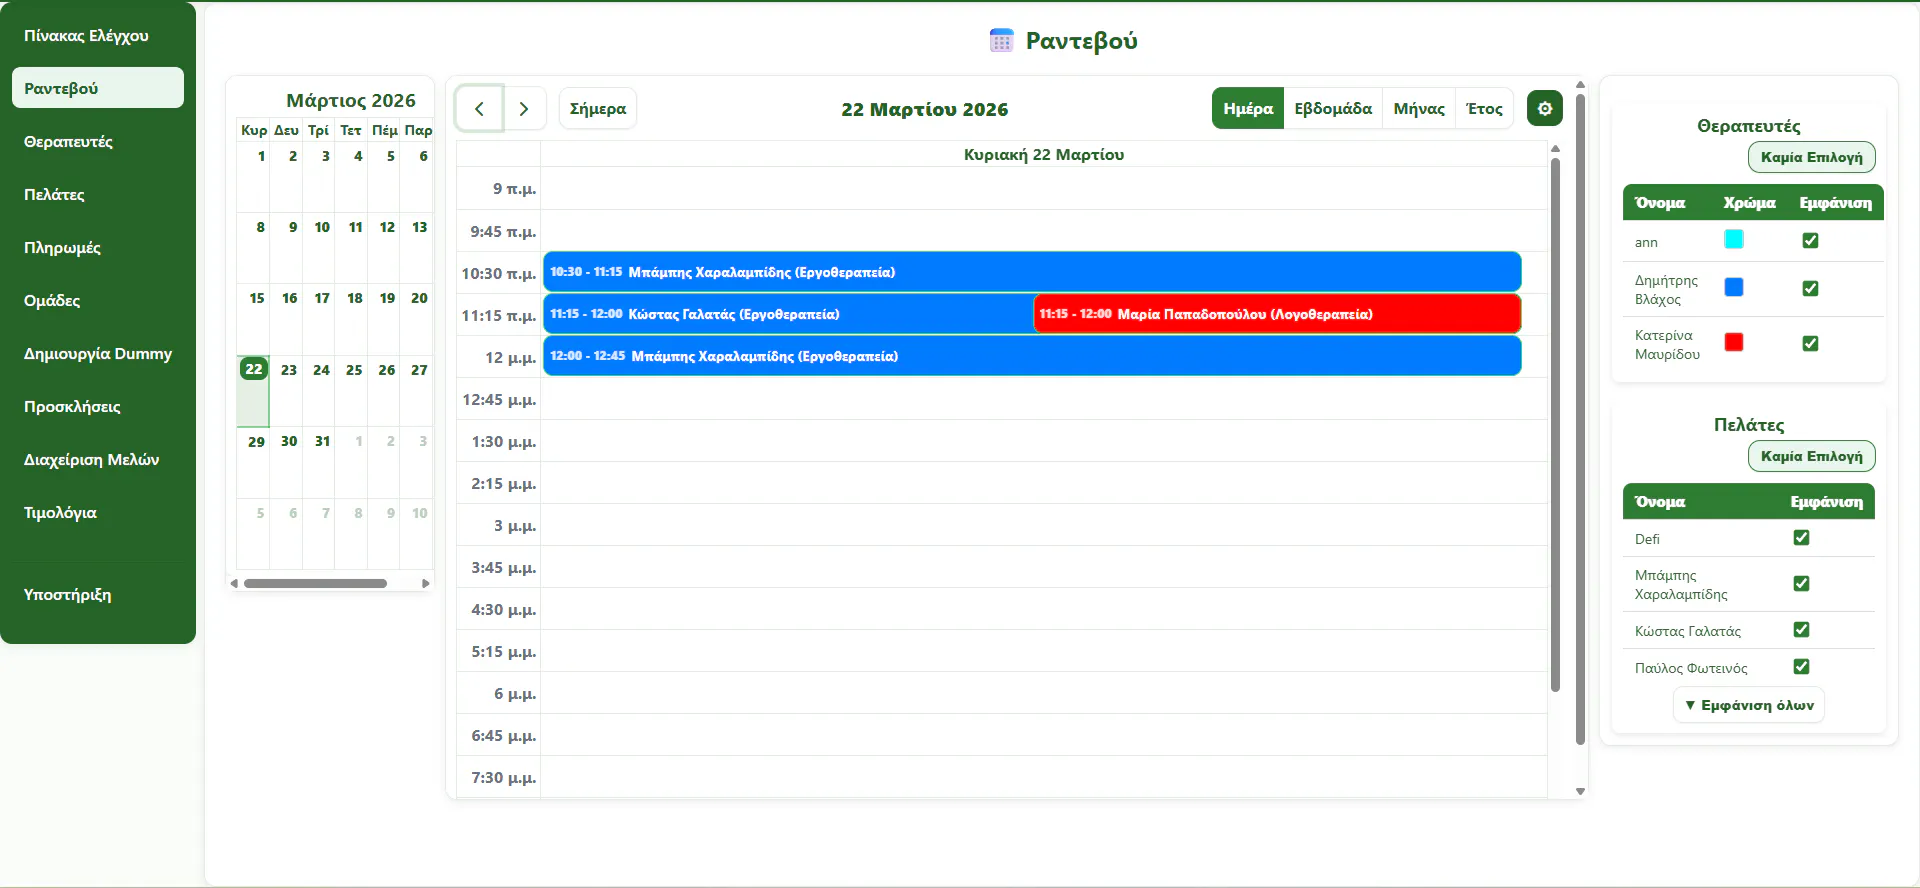The height and width of the screenshot is (888, 1920).
Task: Toggle visibility checkbox for Κώστας Γαλατάς
Action: [1801, 629]
